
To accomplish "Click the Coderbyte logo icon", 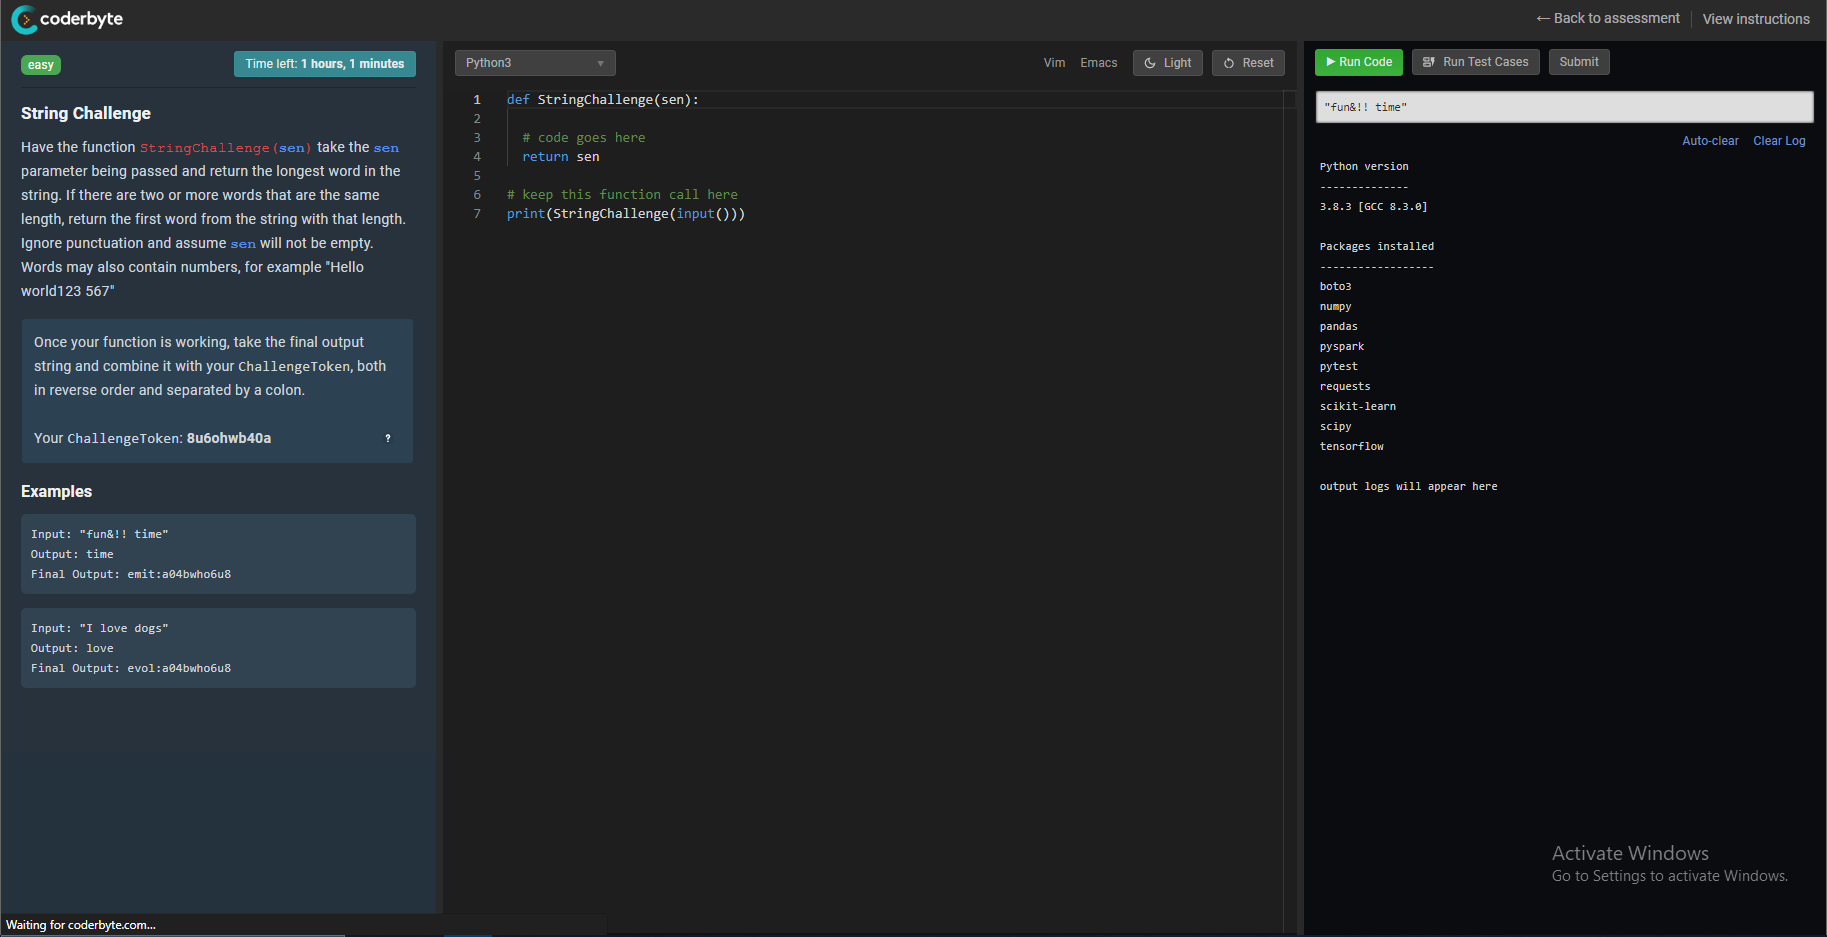I will 25,19.
